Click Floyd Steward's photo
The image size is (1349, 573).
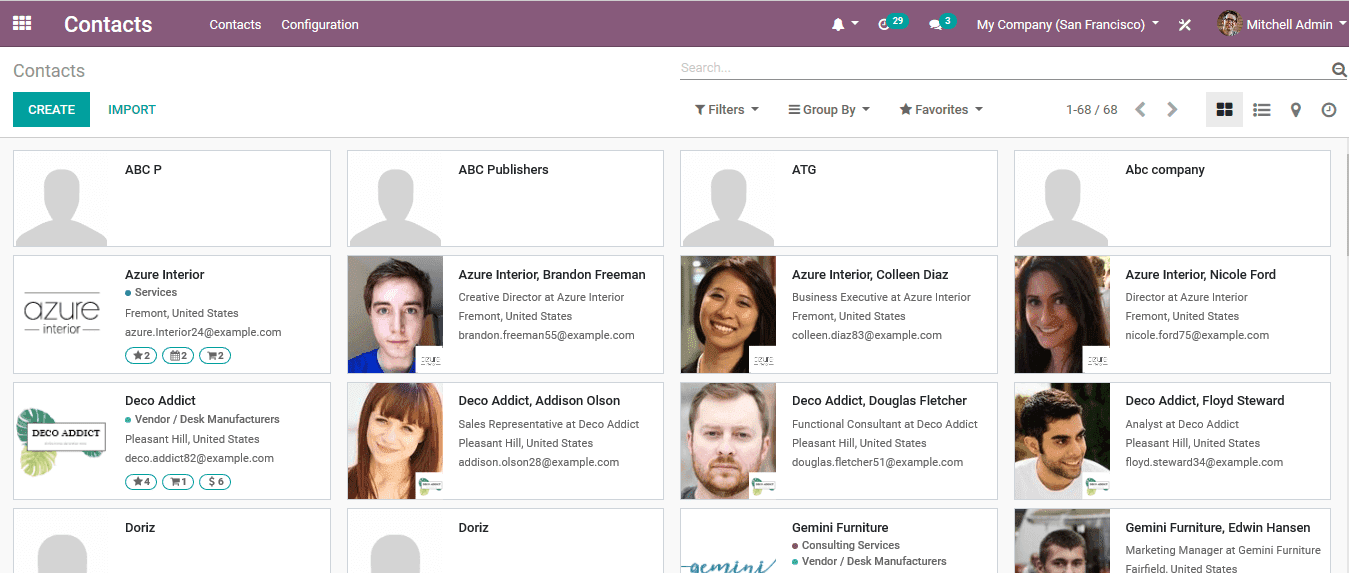tap(1062, 441)
